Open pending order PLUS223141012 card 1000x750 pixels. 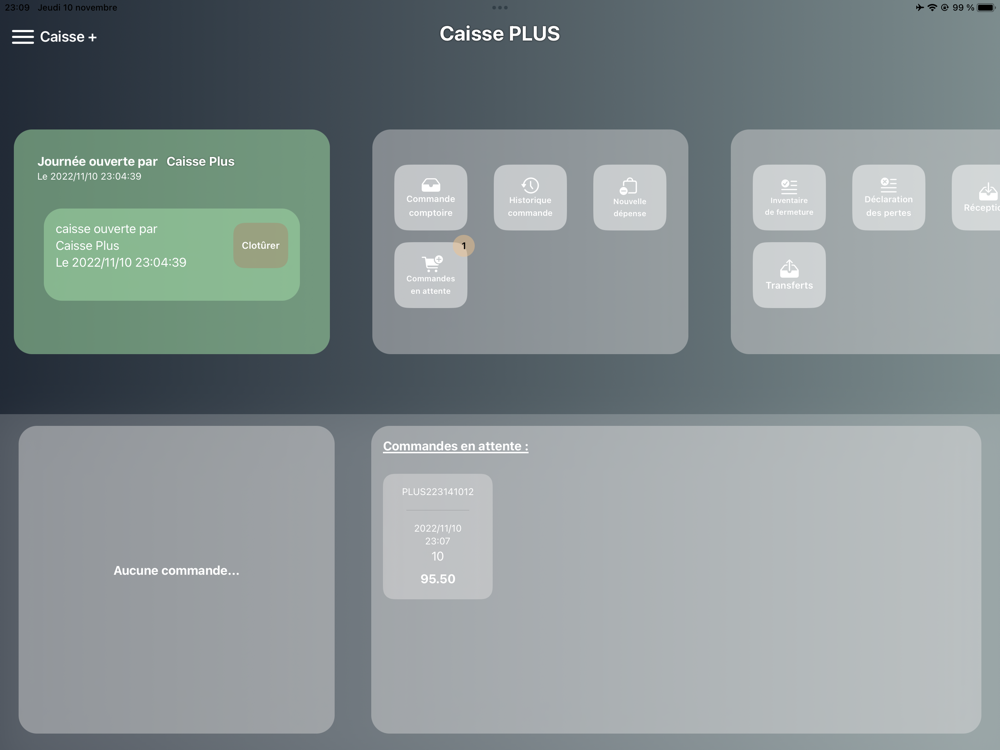tap(438, 536)
